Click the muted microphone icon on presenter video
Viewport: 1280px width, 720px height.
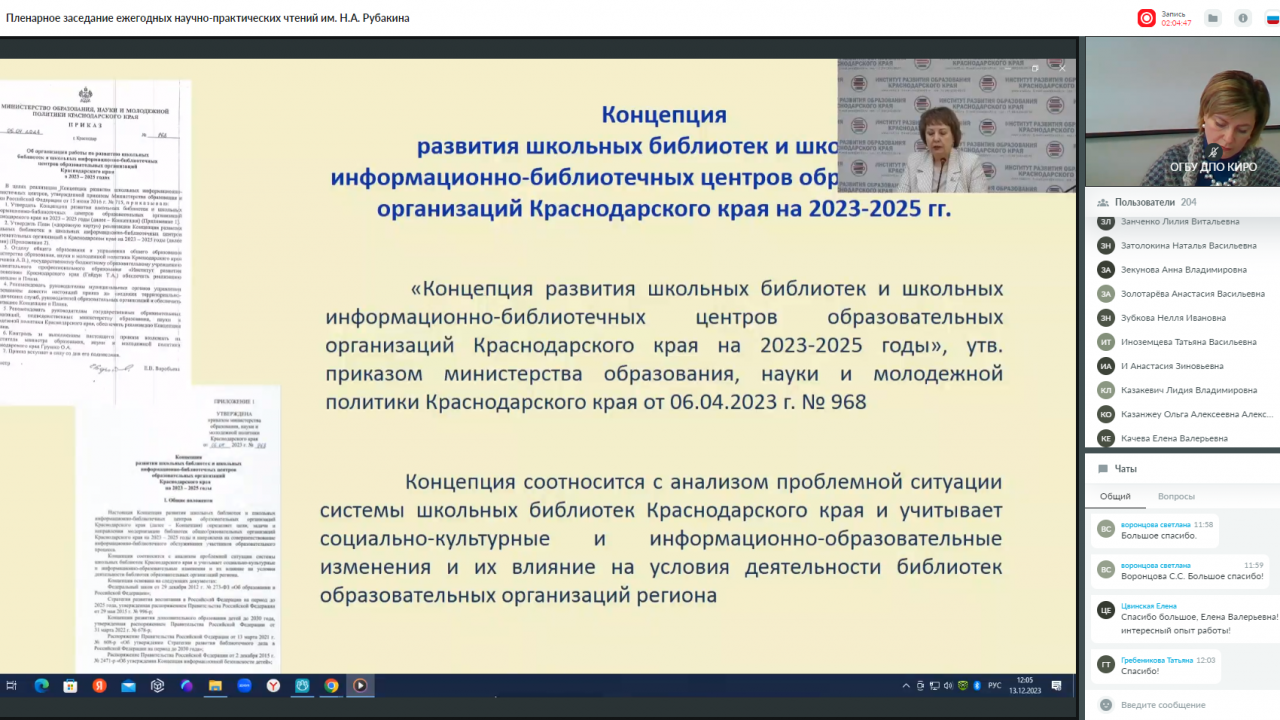(x=1215, y=151)
